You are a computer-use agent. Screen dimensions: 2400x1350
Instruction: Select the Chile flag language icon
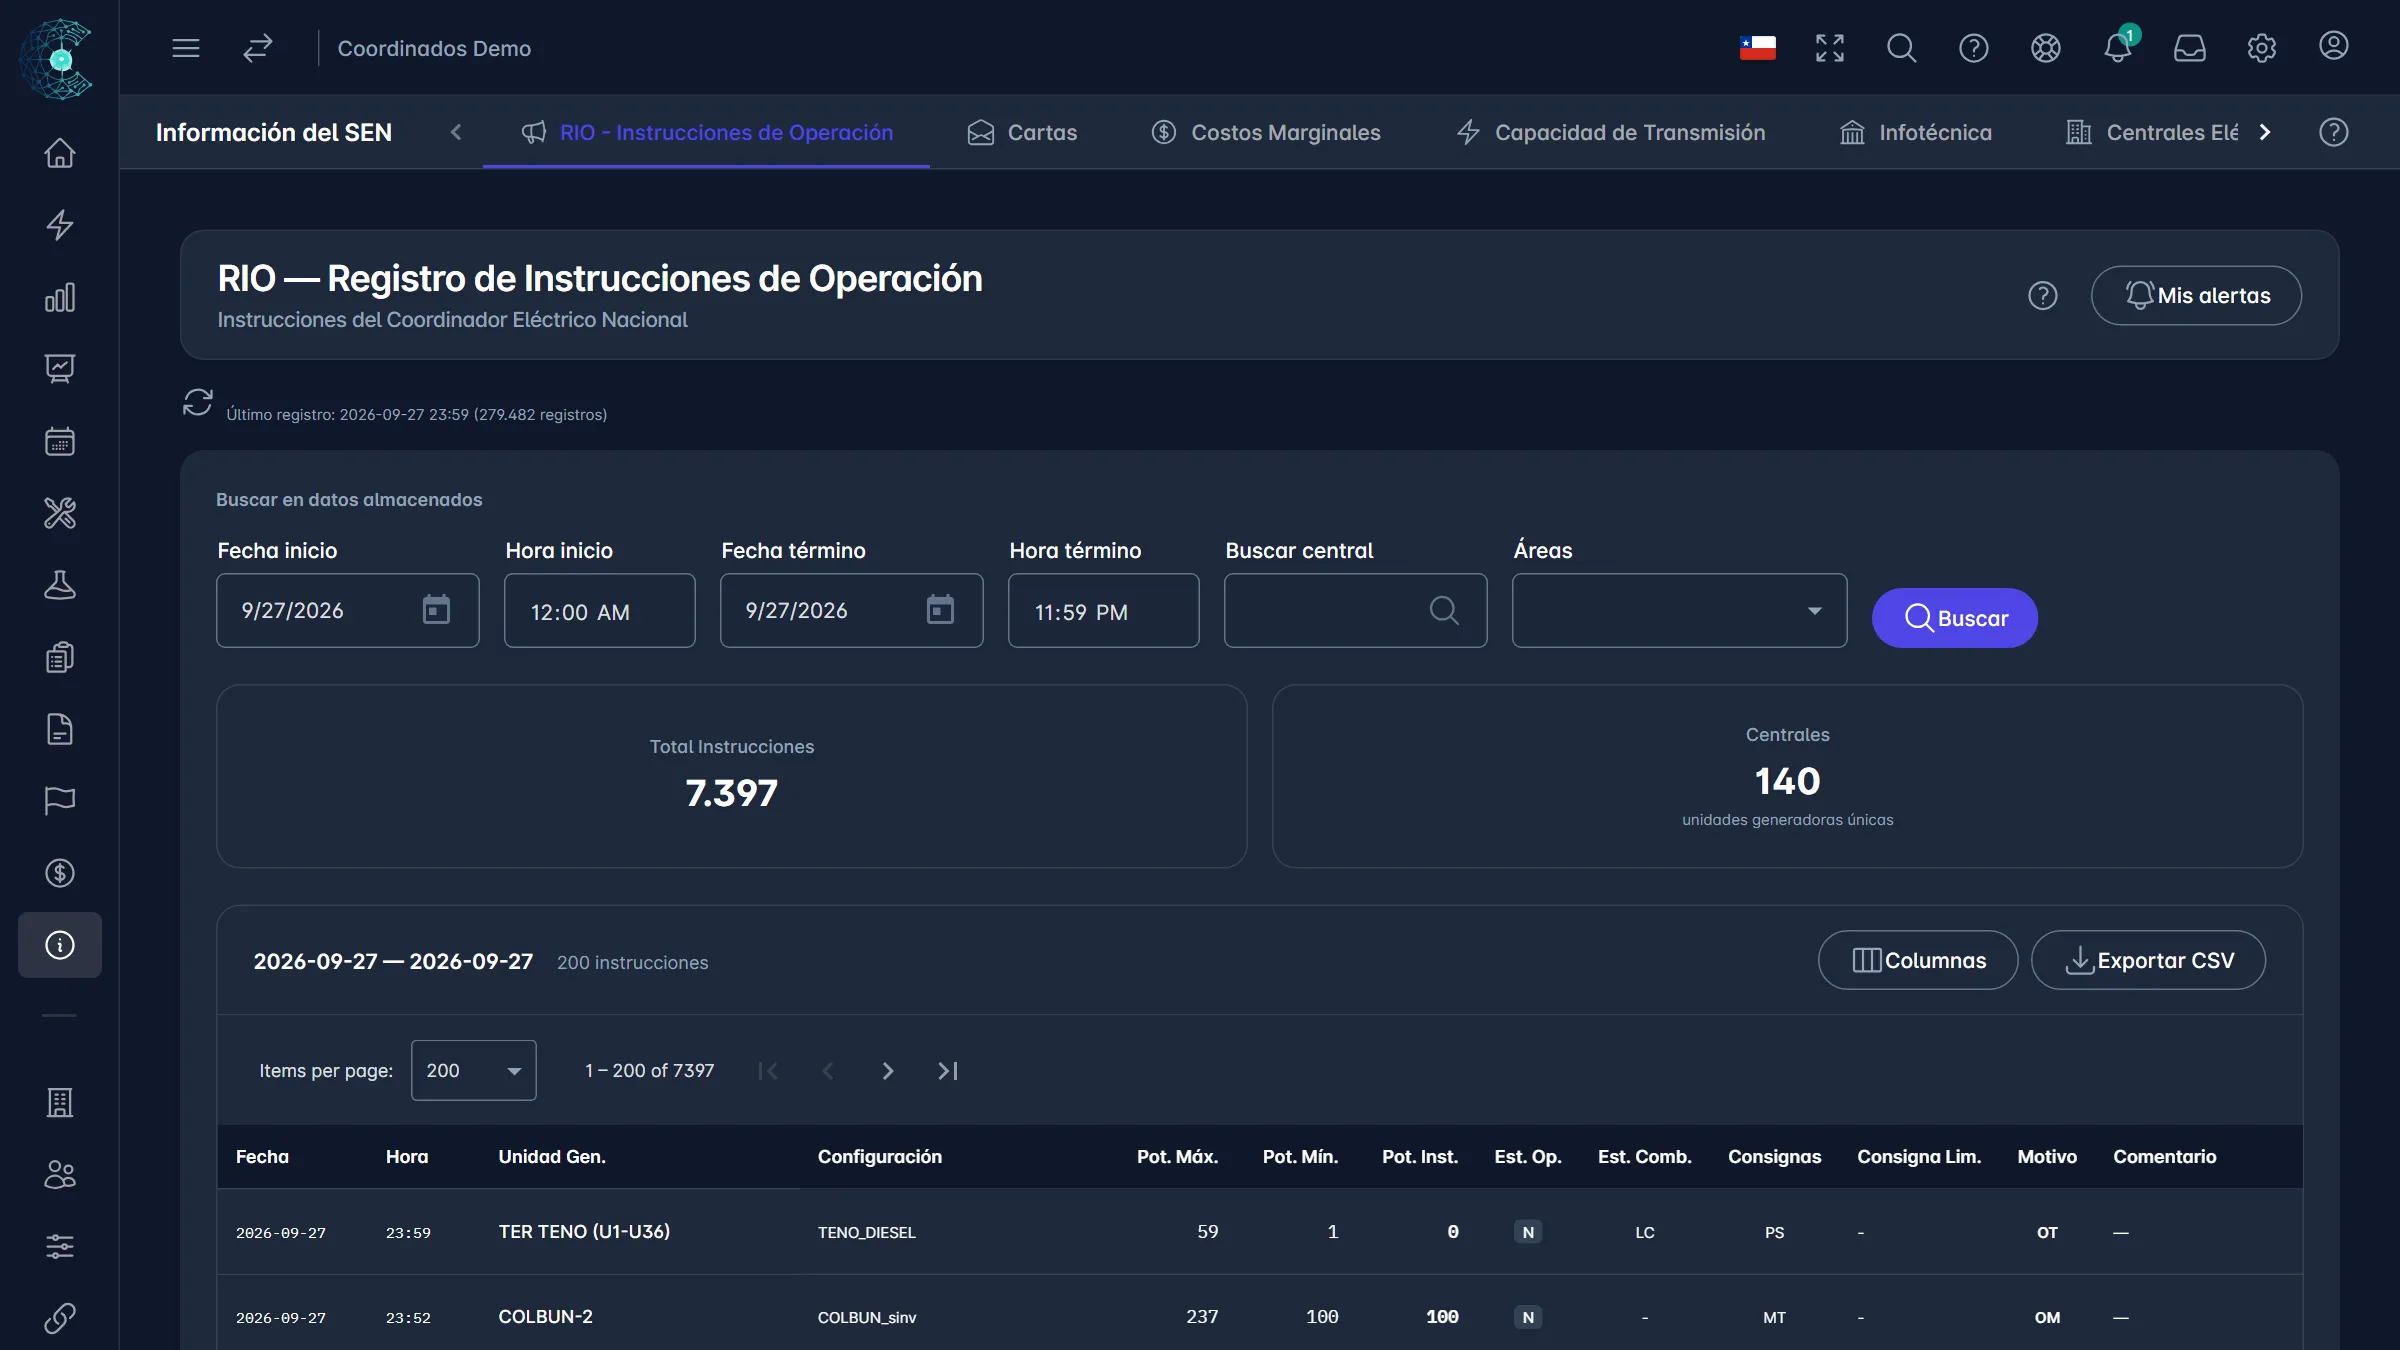[x=1758, y=48]
